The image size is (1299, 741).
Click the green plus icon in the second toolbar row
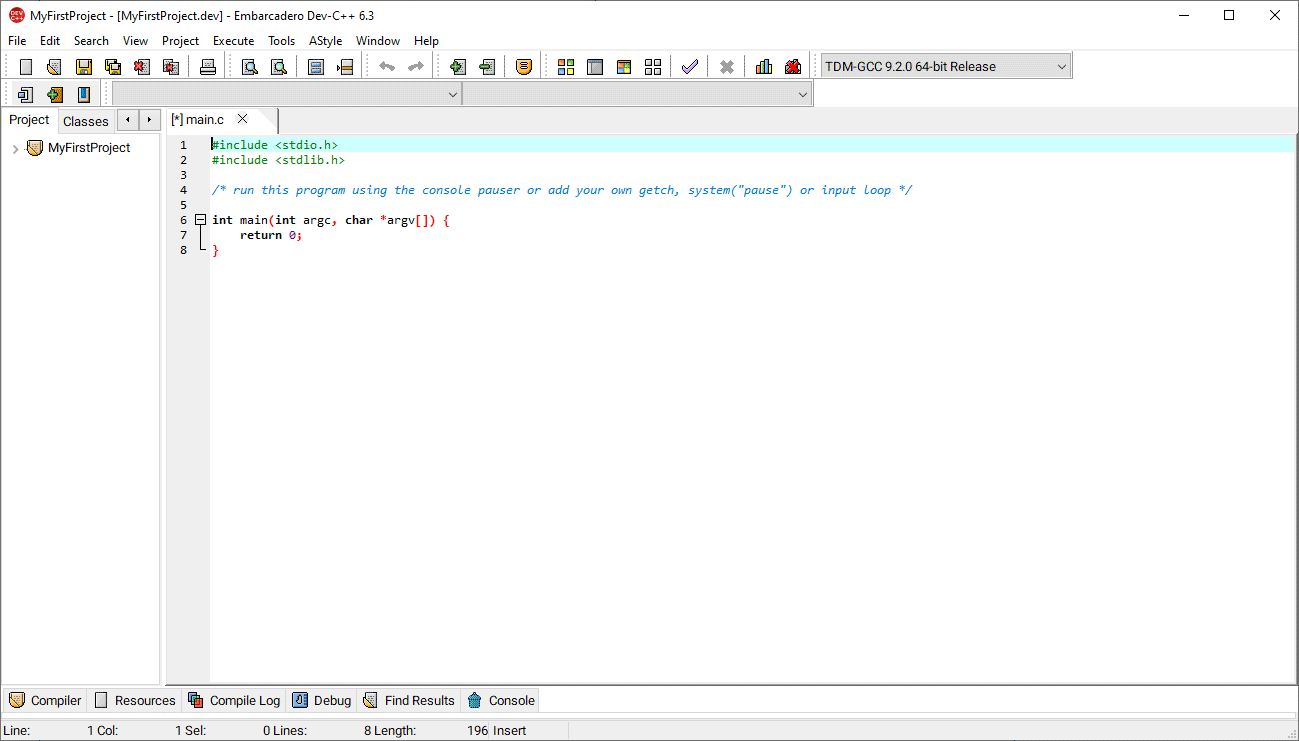(x=55, y=95)
